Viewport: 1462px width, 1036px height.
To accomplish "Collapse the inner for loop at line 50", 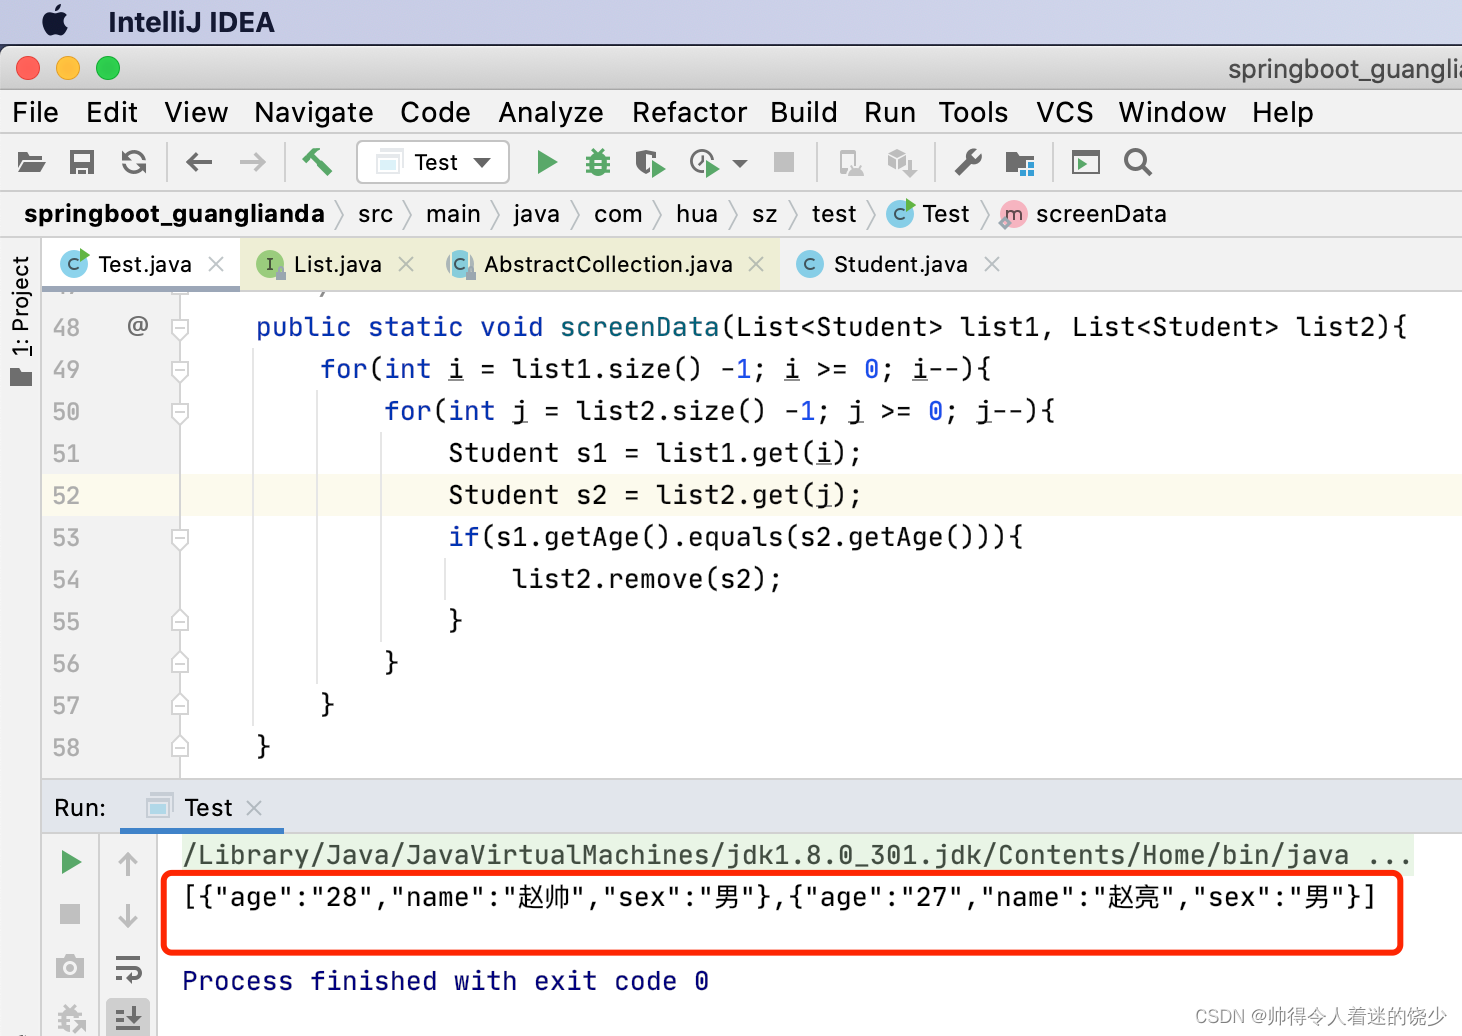I will pos(180,412).
